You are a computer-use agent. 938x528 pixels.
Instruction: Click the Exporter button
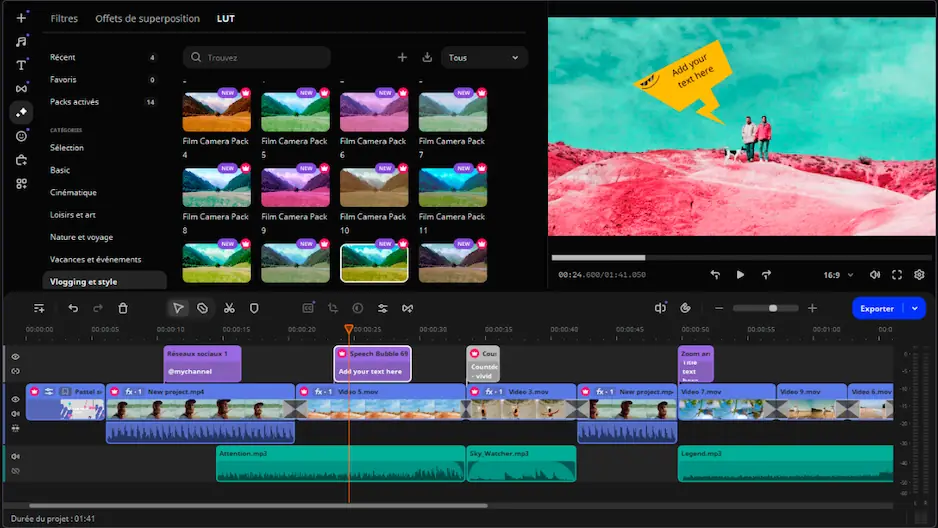pyautogui.click(x=877, y=308)
